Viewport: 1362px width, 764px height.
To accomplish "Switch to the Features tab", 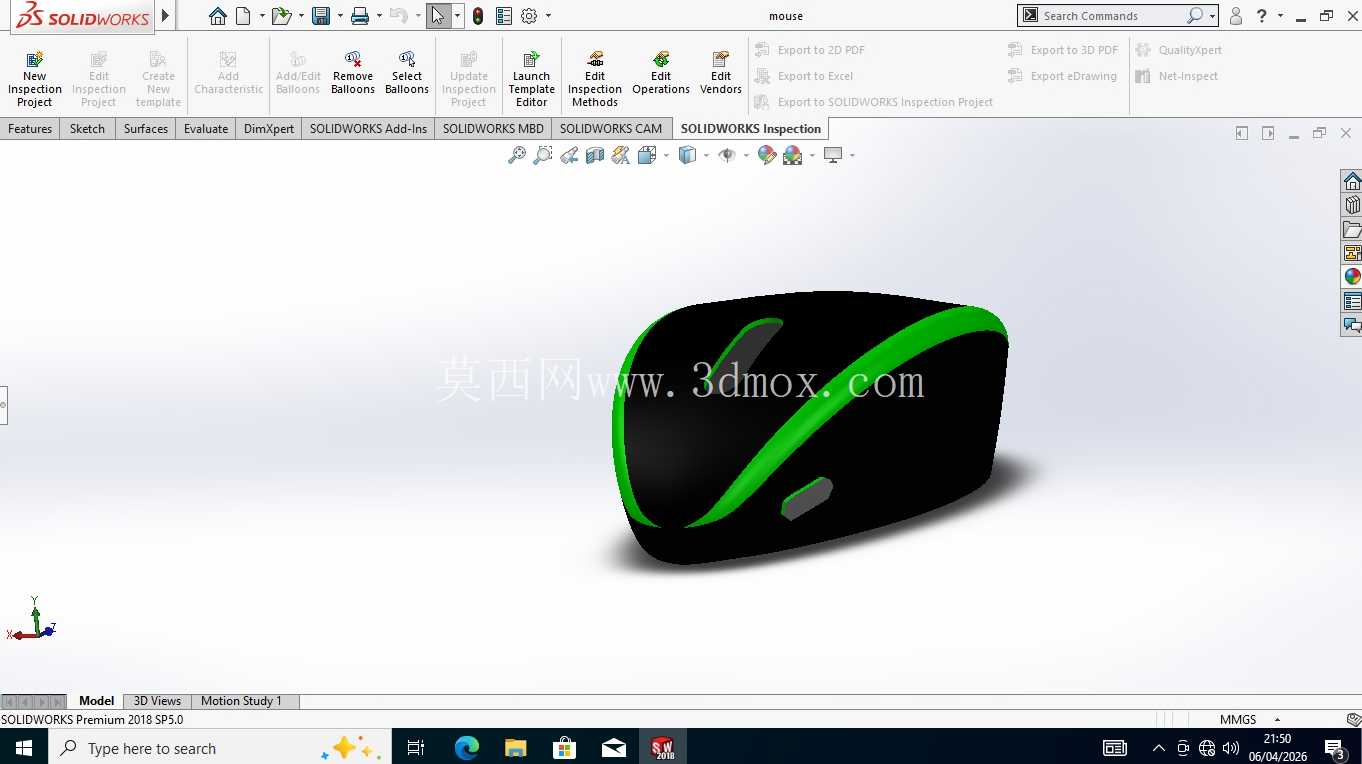I will click(x=30, y=129).
